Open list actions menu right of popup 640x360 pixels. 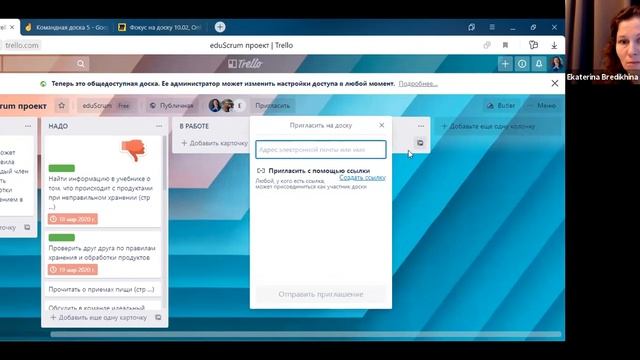[x=421, y=126]
